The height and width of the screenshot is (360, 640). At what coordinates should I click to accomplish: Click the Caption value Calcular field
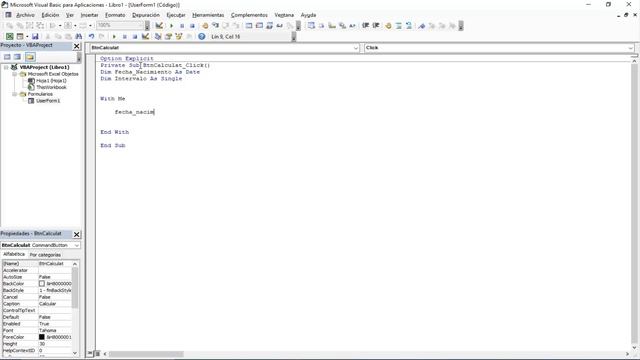tap(55, 304)
